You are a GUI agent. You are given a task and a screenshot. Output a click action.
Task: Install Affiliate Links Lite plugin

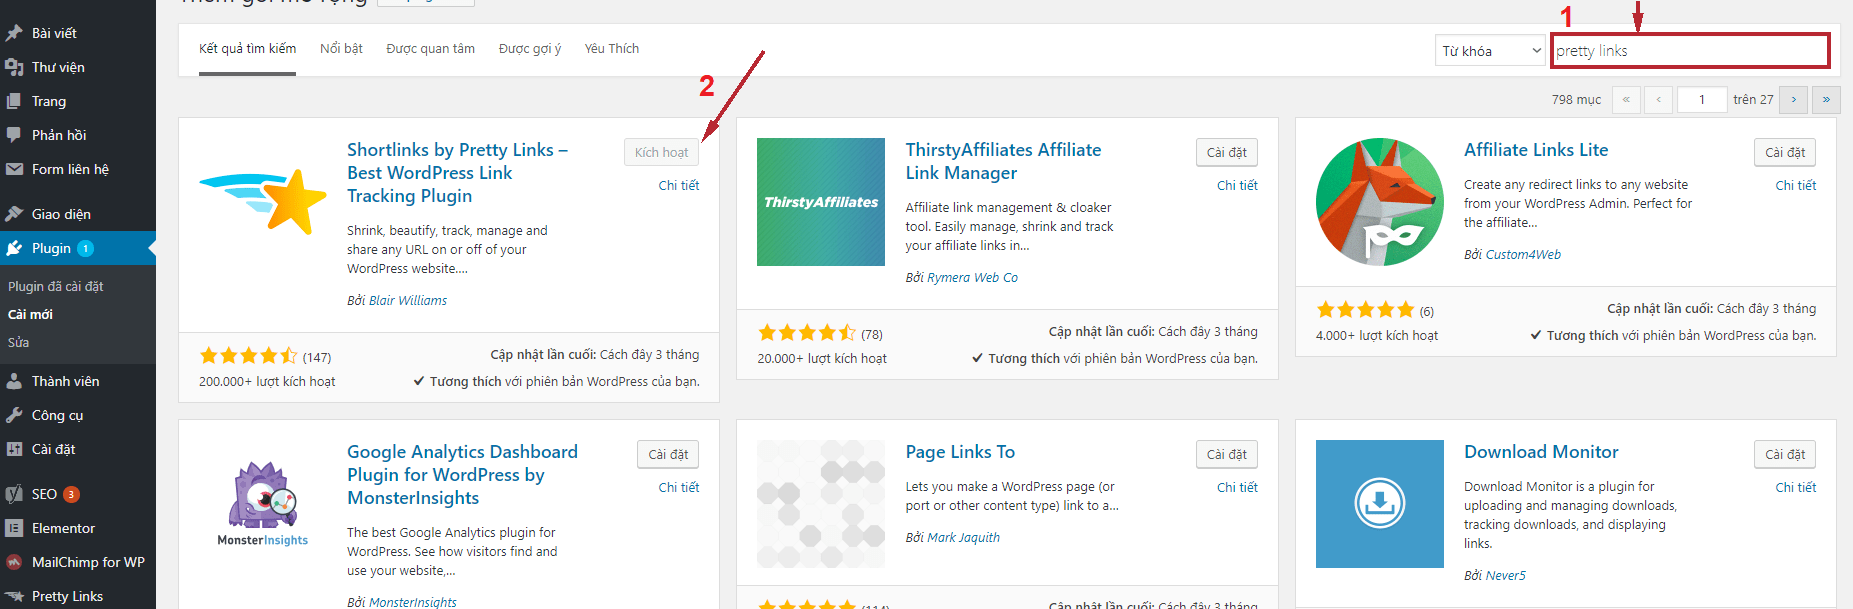tap(1785, 152)
